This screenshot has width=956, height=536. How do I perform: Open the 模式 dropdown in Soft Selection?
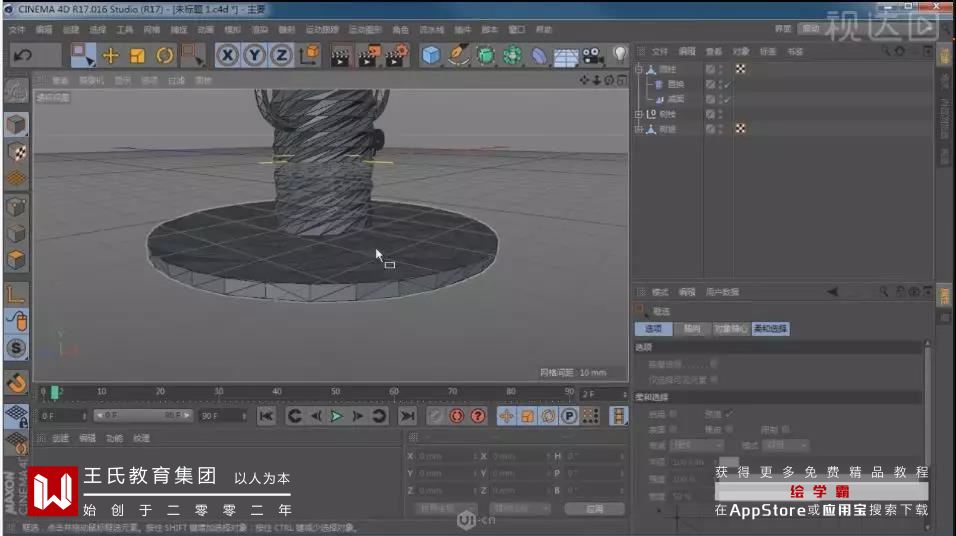pos(785,446)
